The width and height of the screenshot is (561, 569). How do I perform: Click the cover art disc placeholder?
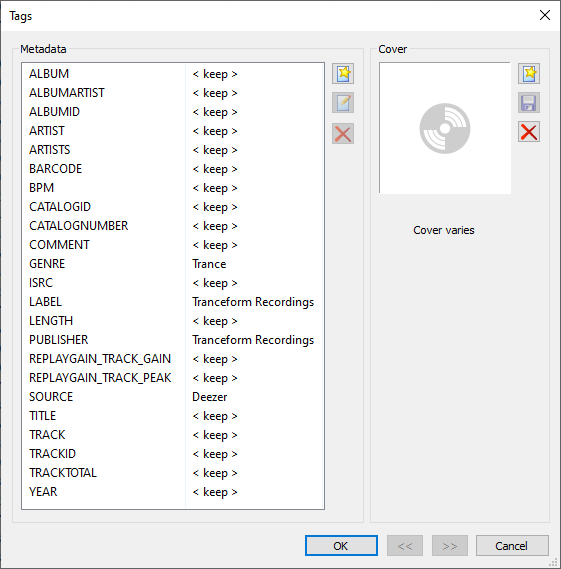click(x=445, y=128)
